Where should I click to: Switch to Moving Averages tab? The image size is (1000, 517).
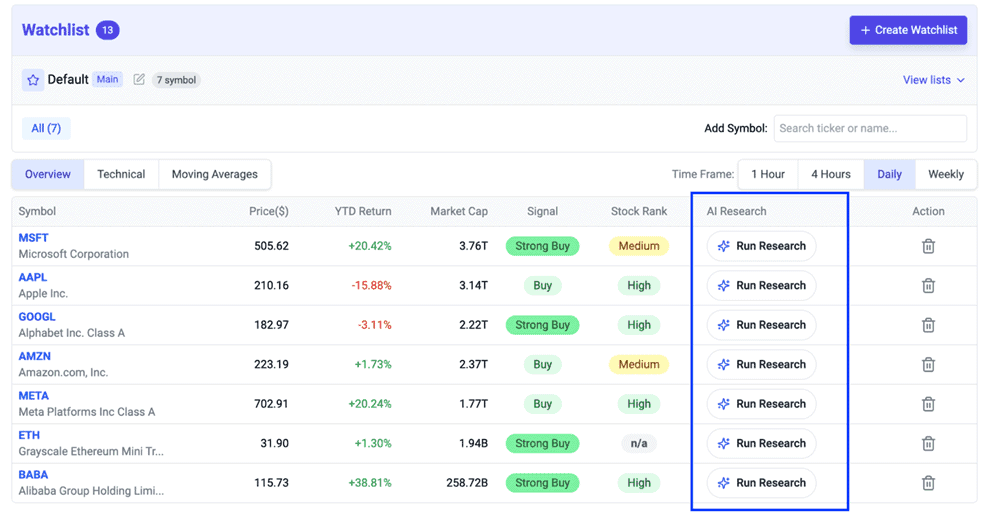click(214, 174)
